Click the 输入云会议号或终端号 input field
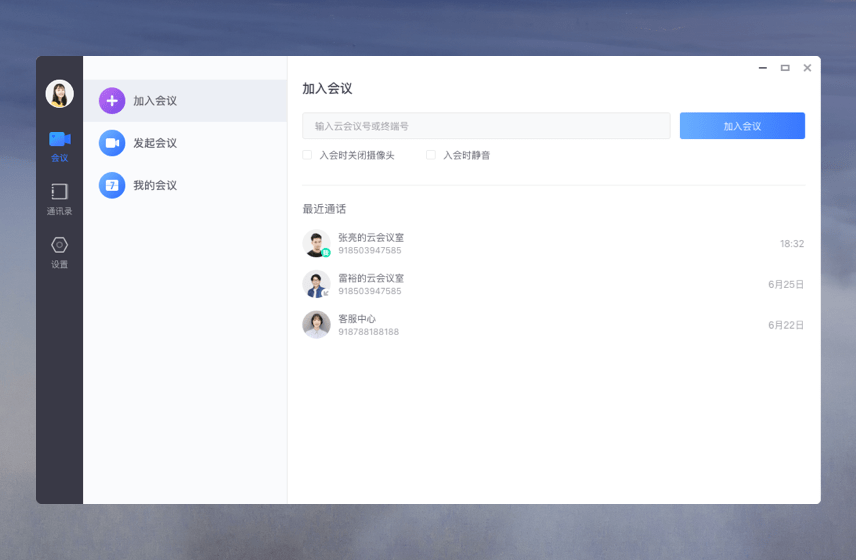This screenshot has width=856, height=560. (486, 126)
